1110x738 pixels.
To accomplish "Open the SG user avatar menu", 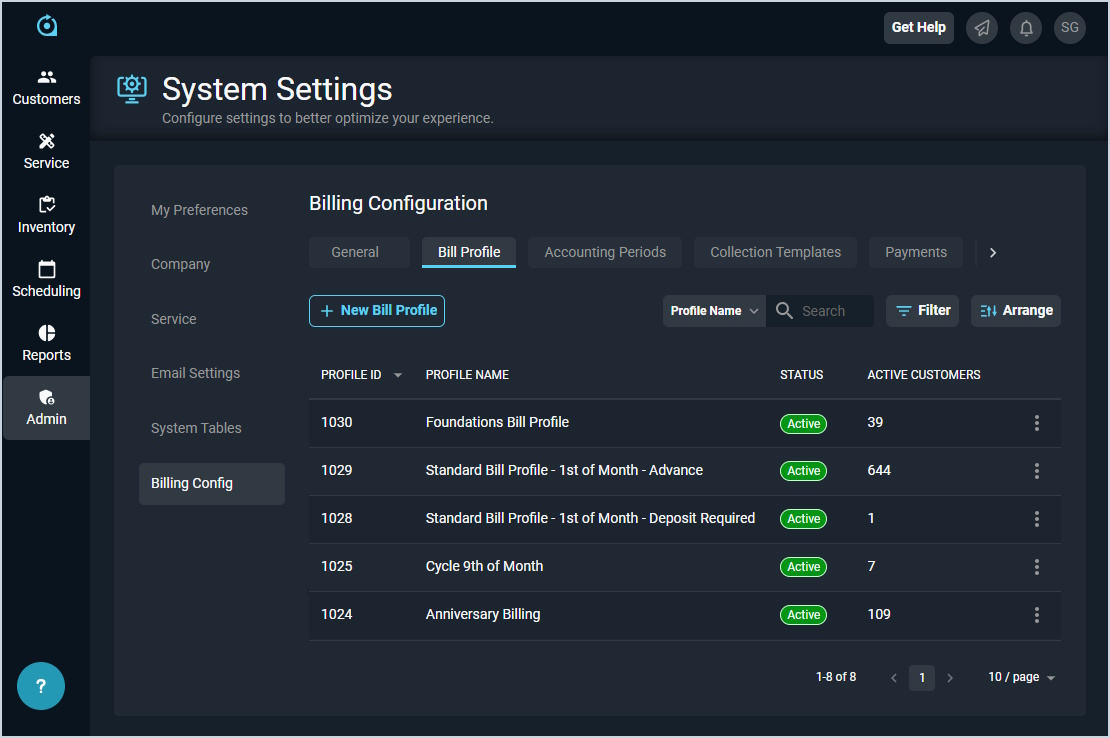I will coord(1070,28).
